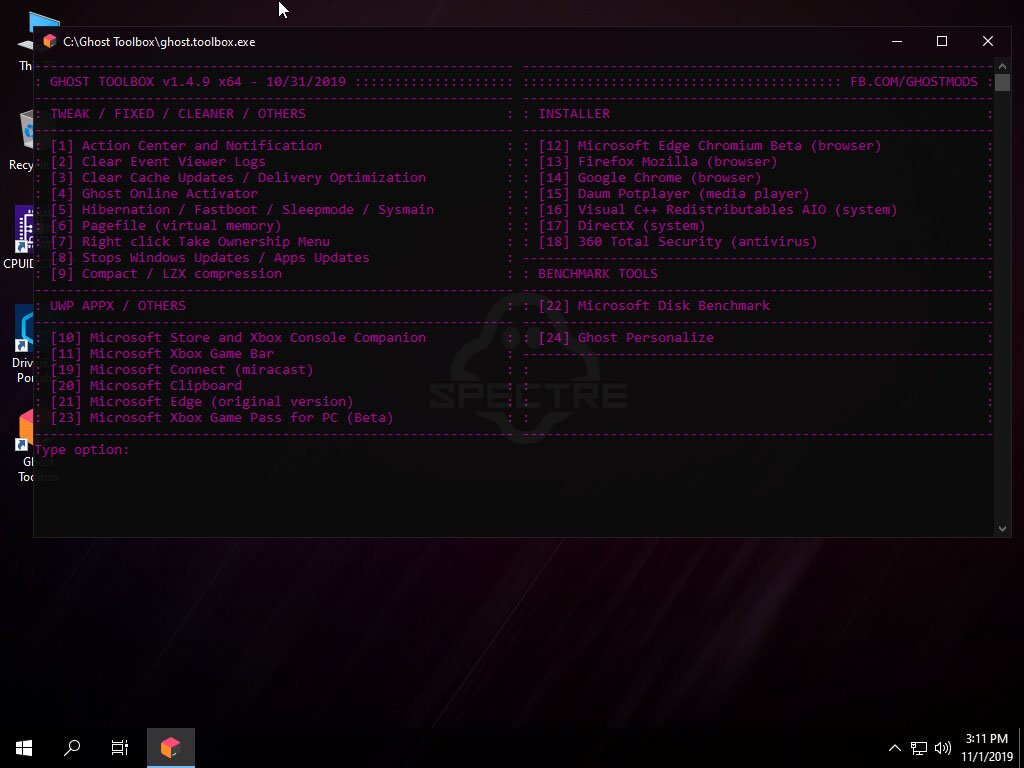The width and height of the screenshot is (1024, 768).
Task: Select '[6] Pagefile (virtual memory)' line
Action: pyautogui.click(x=166, y=225)
